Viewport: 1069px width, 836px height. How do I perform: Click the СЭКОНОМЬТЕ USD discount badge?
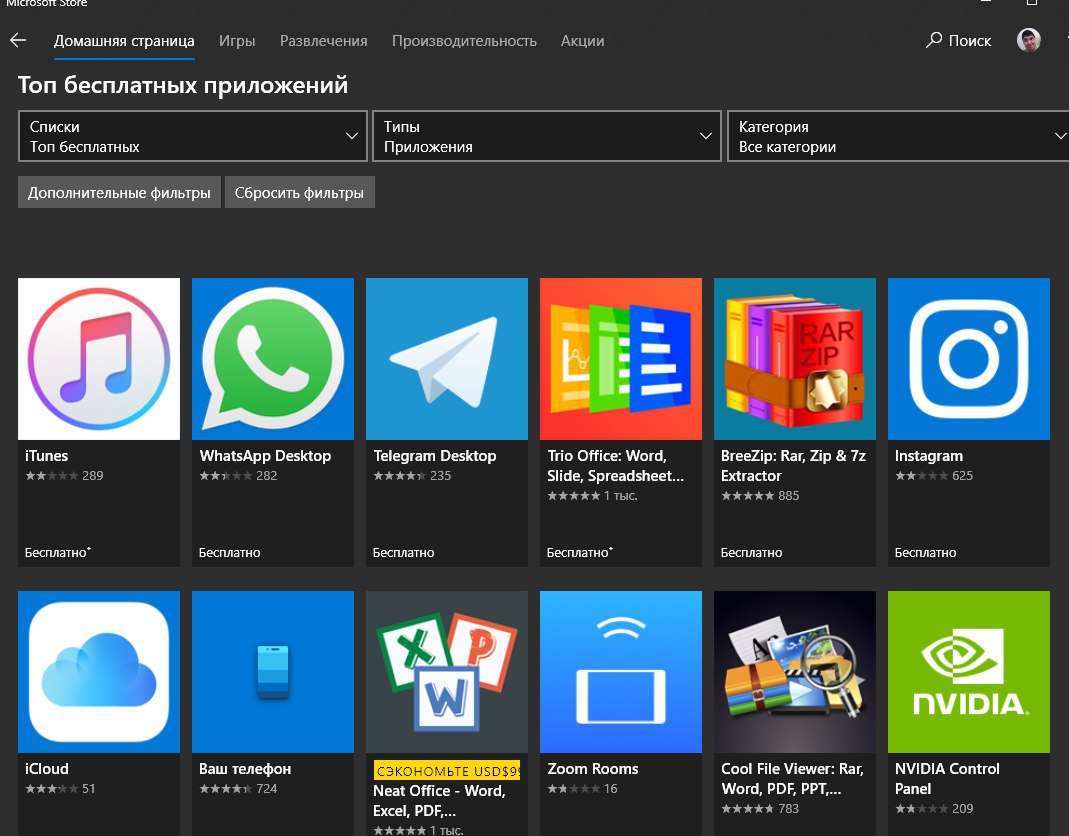pyautogui.click(x=447, y=771)
